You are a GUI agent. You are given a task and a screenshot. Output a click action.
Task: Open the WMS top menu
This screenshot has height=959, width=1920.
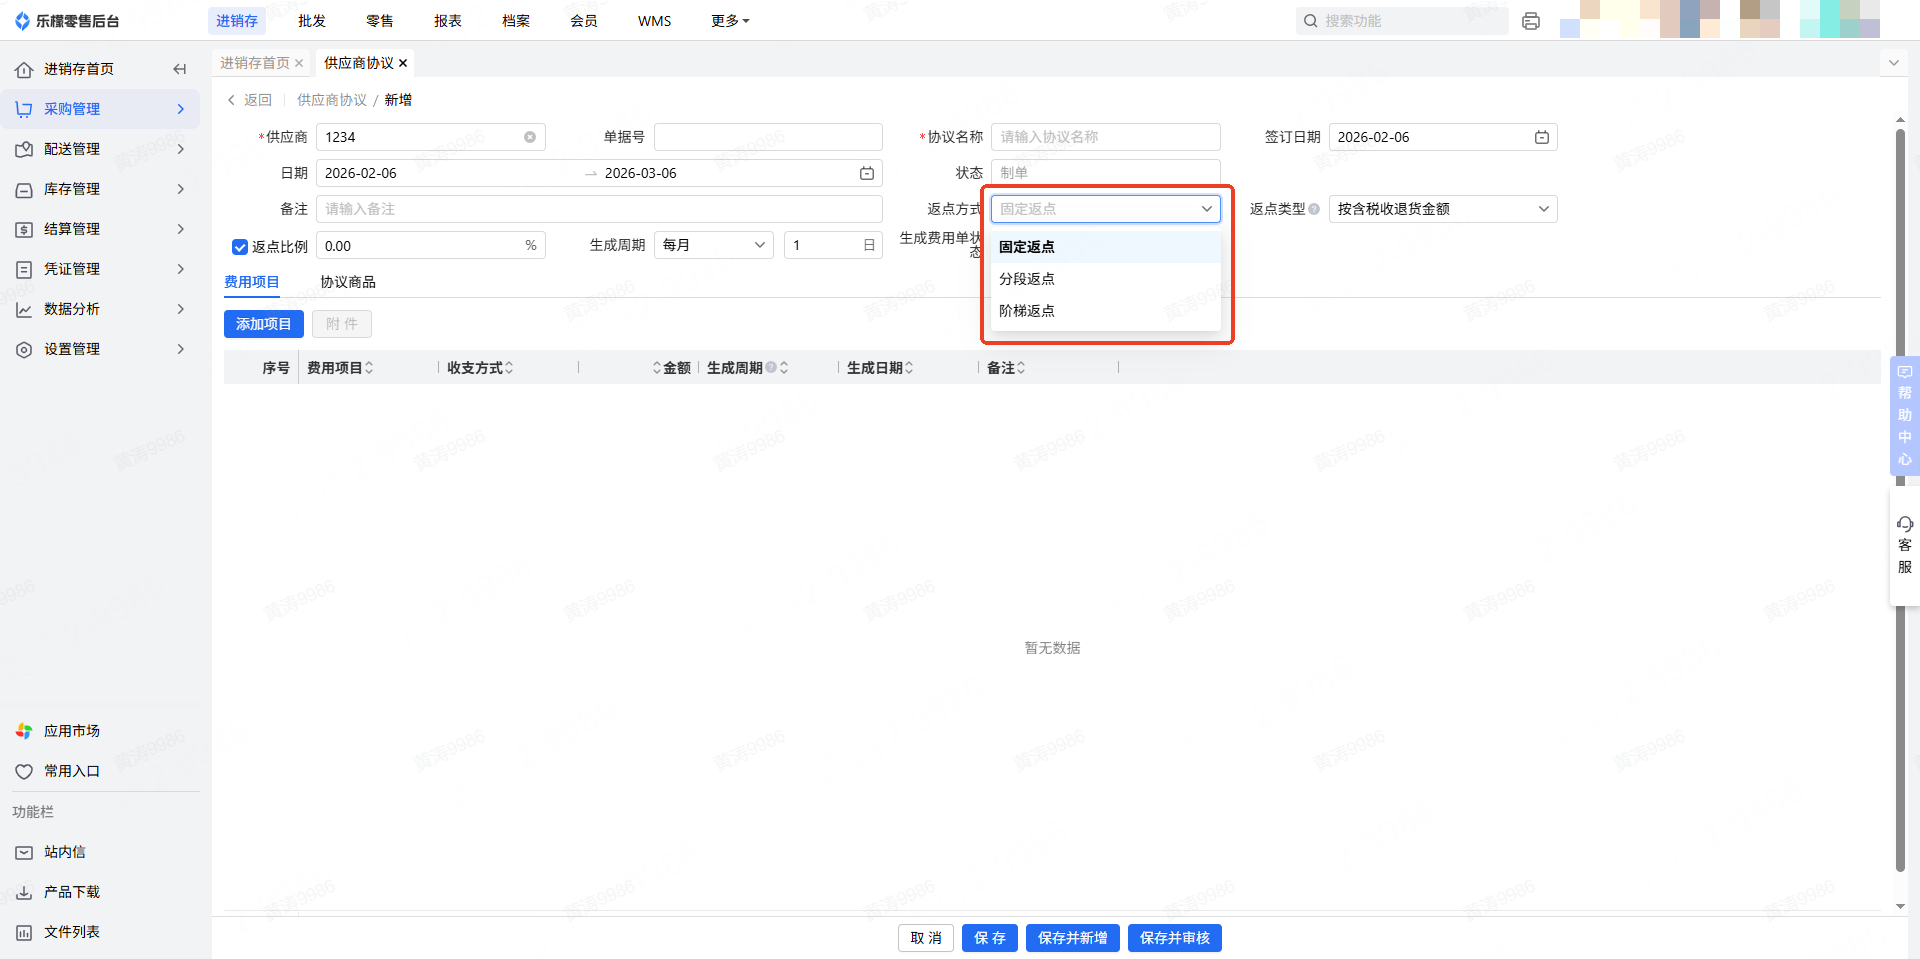655,21
